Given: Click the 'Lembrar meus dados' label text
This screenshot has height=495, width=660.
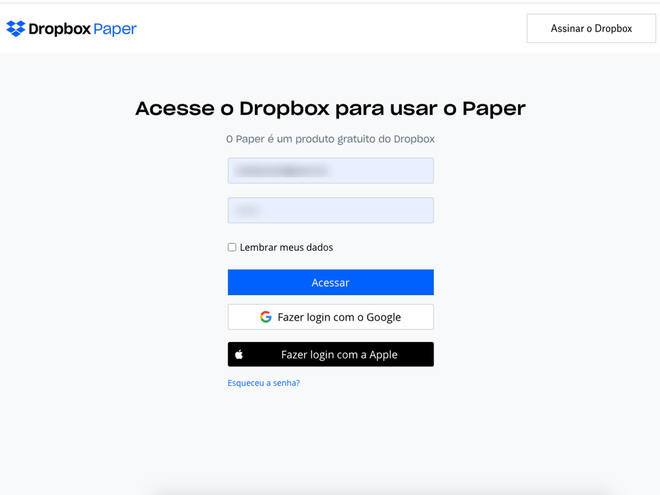Looking at the screenshot, I should (286, 247).
